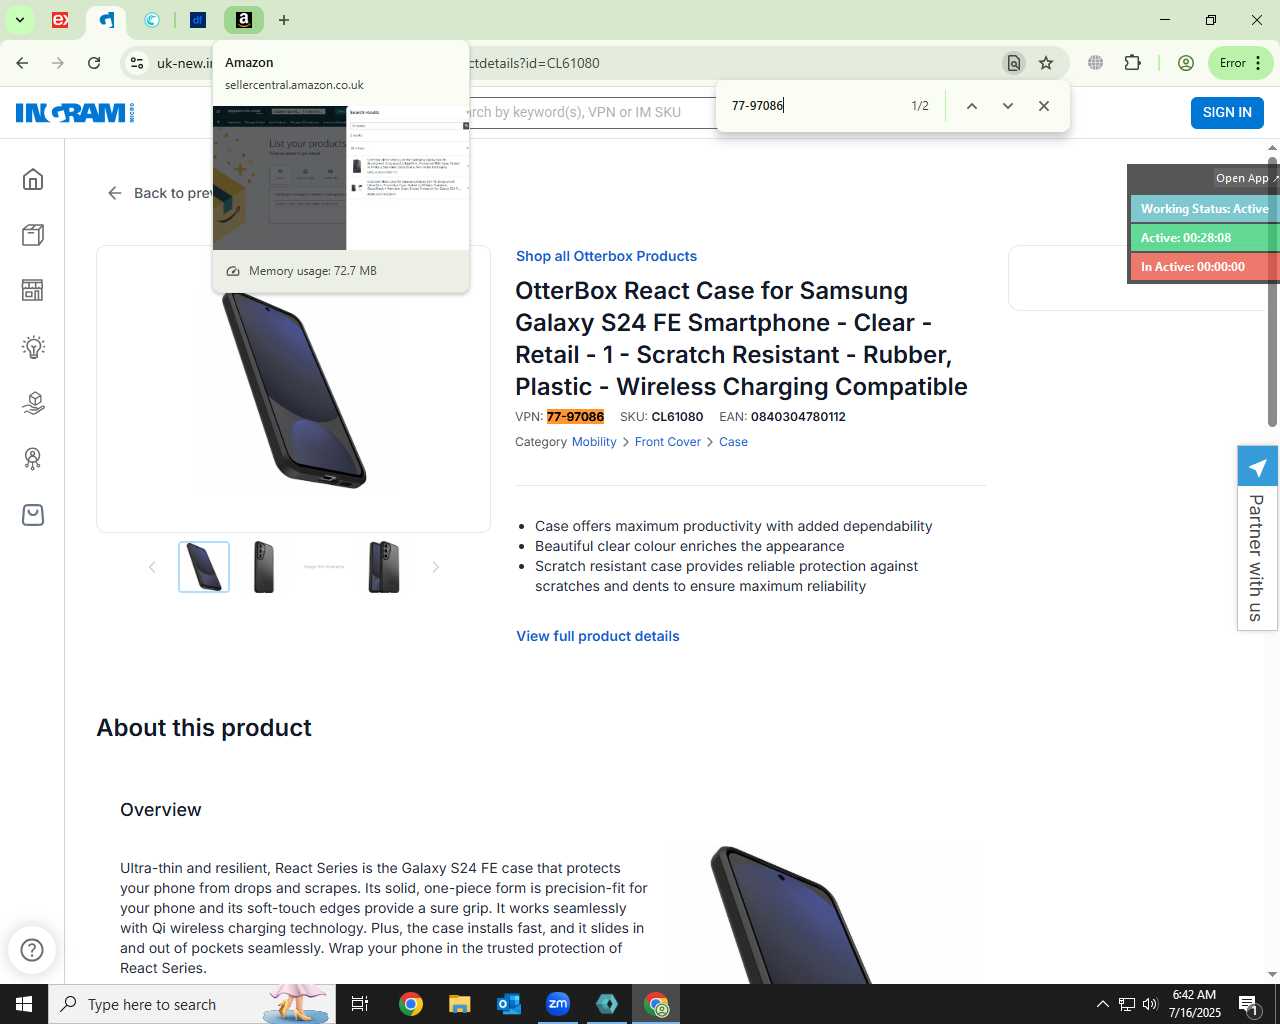Open Windows Start menu
1280x1024 pixels.
pos(24,1004)
